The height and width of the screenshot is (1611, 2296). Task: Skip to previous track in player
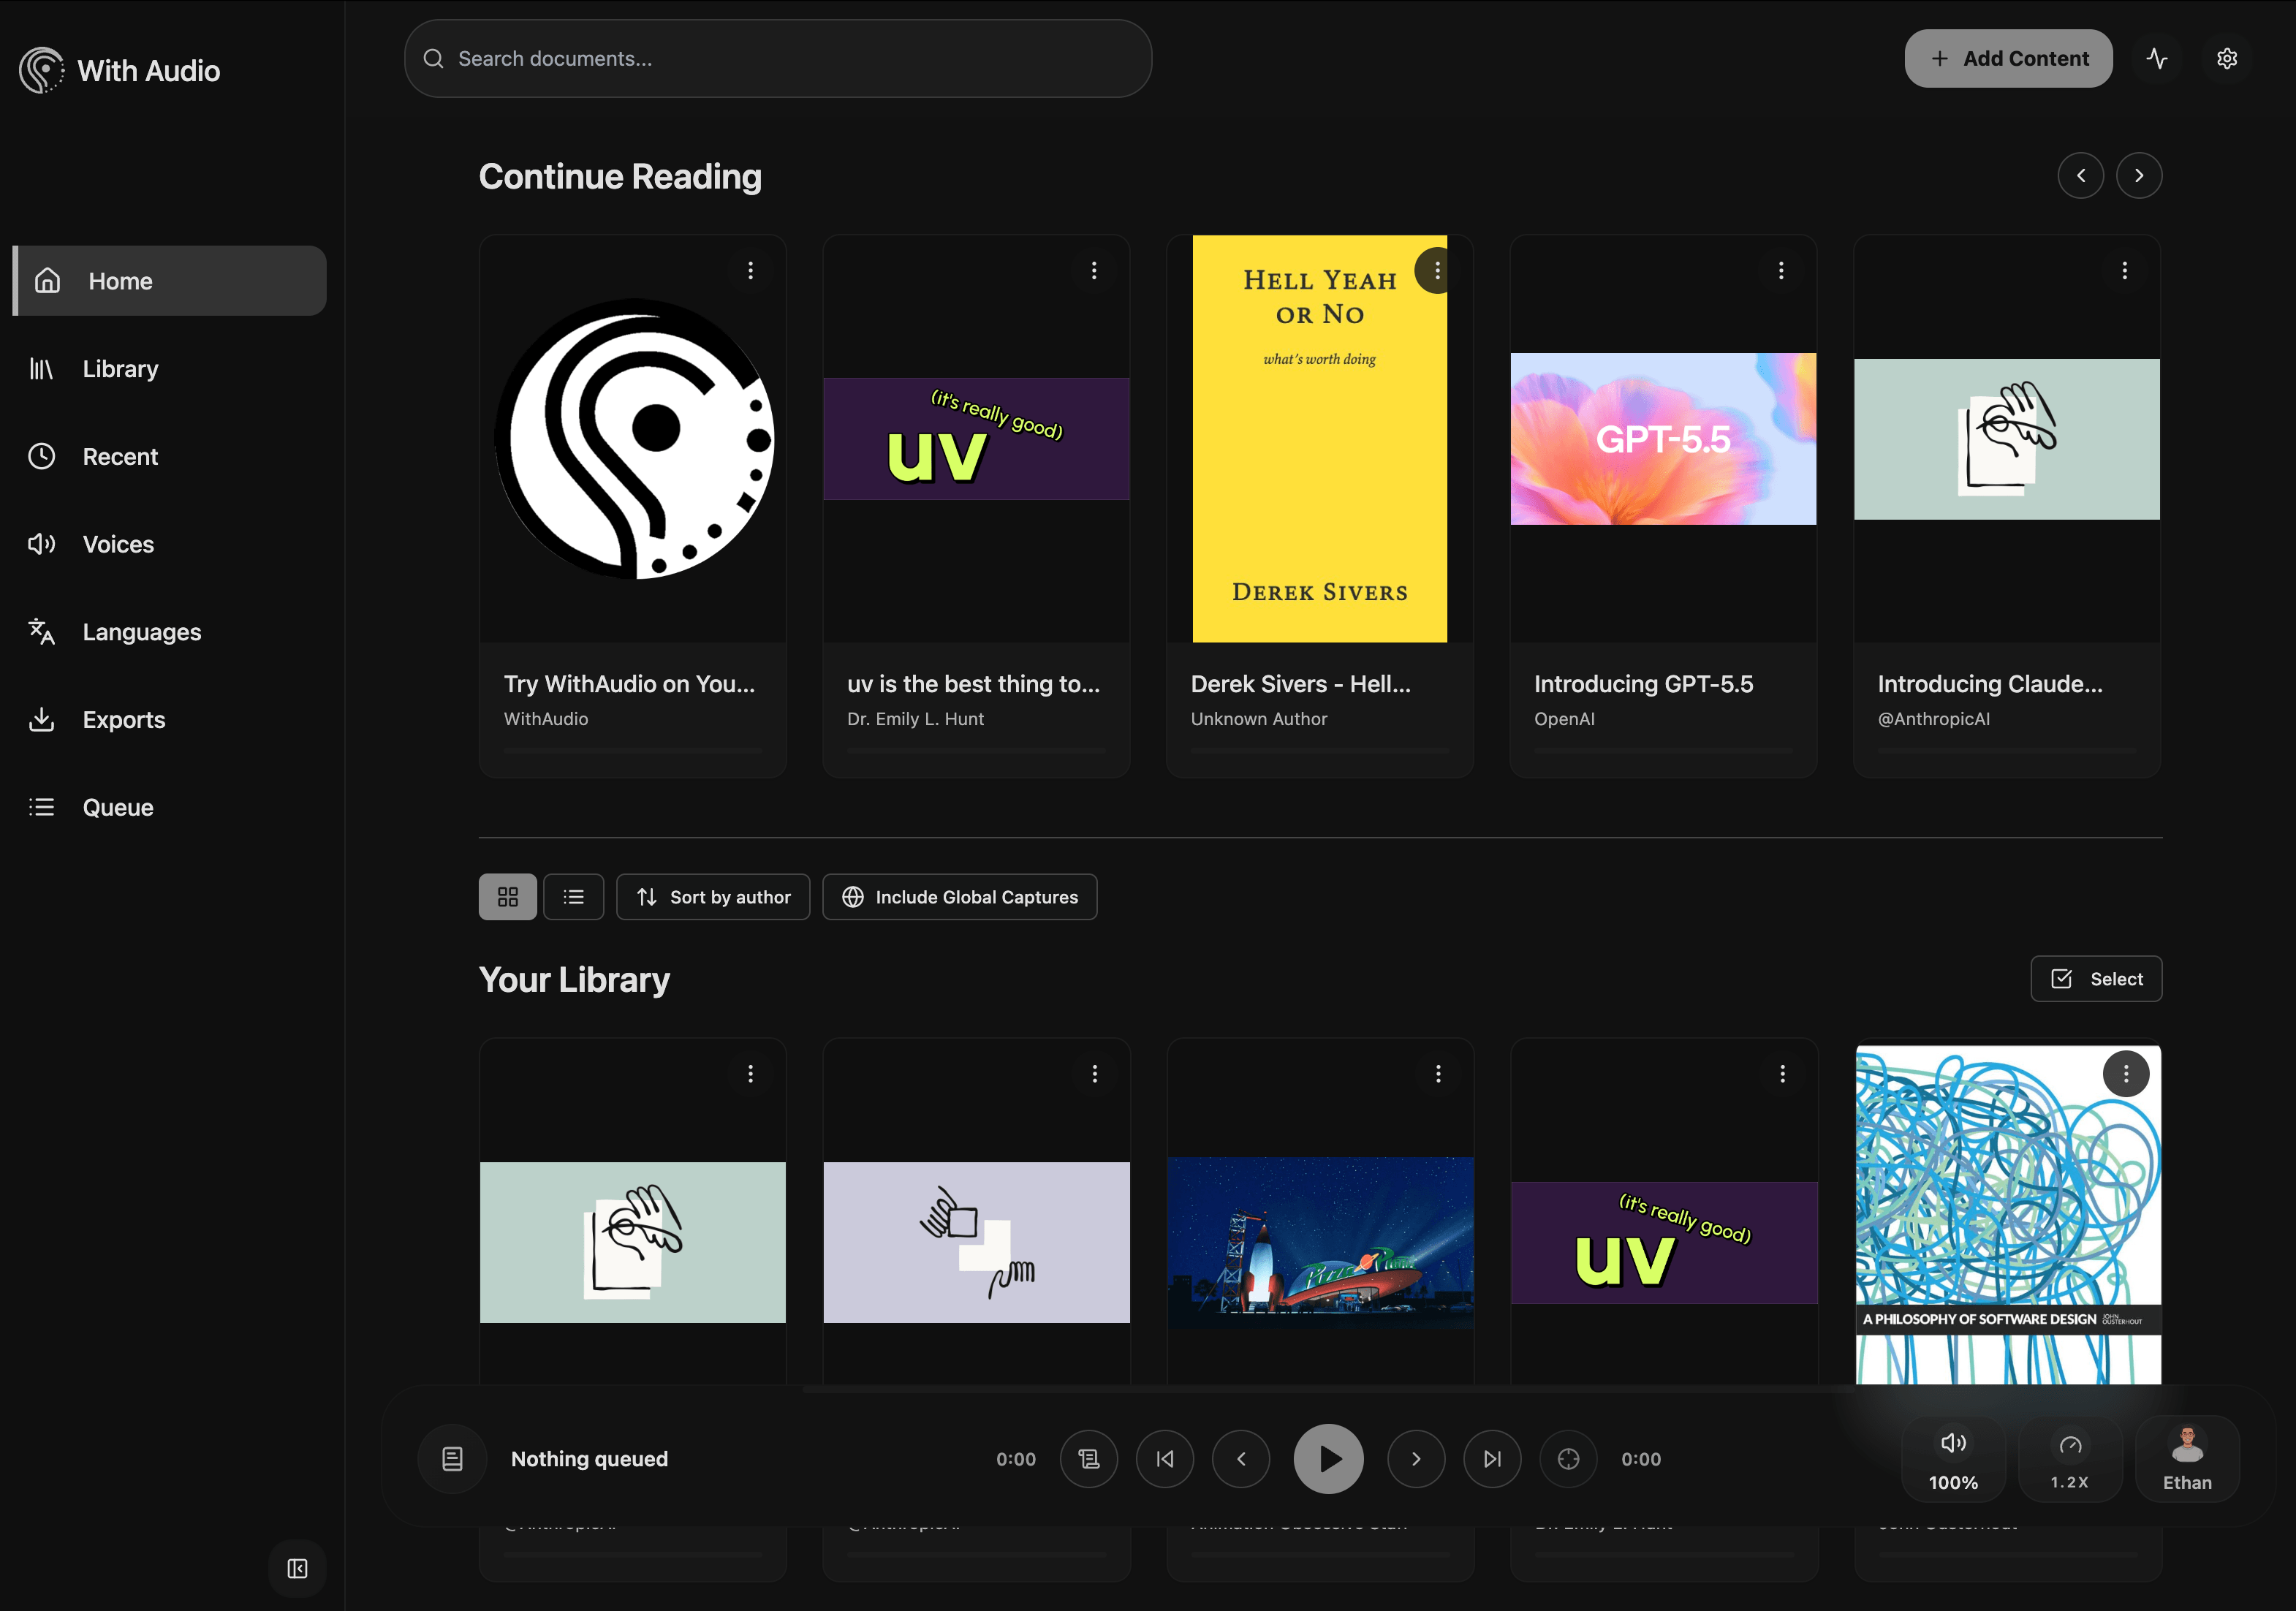click(x=1165, y=1459)
